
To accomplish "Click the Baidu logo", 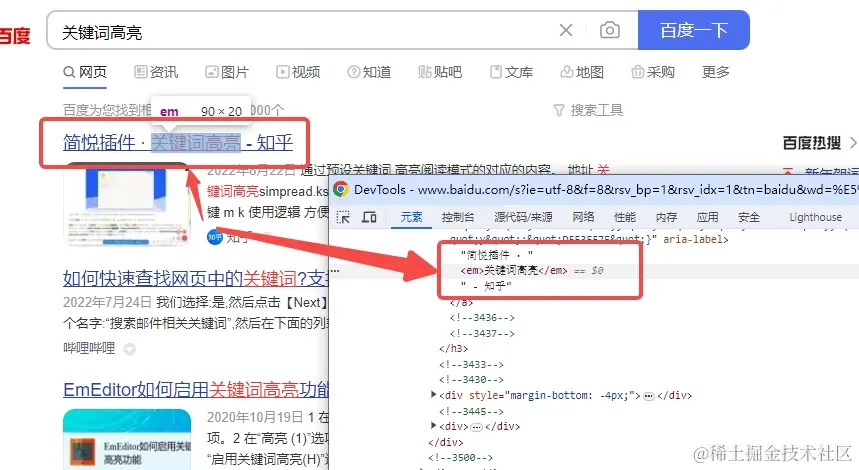I will tap(15, 36).
